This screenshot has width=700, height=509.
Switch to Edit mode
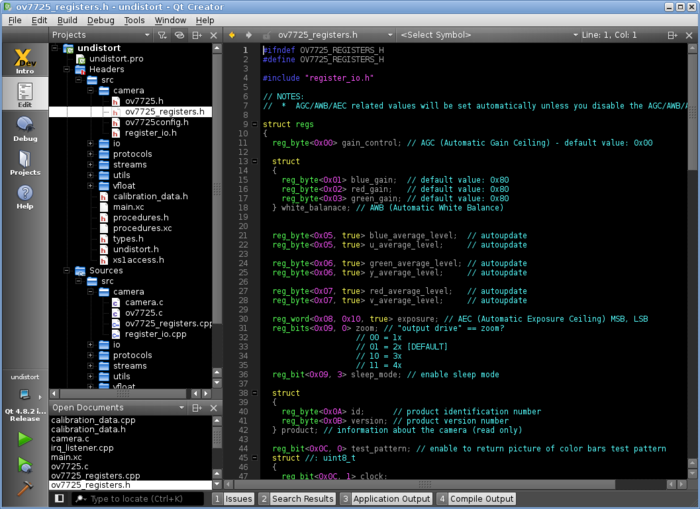click(x=25, y=93)
